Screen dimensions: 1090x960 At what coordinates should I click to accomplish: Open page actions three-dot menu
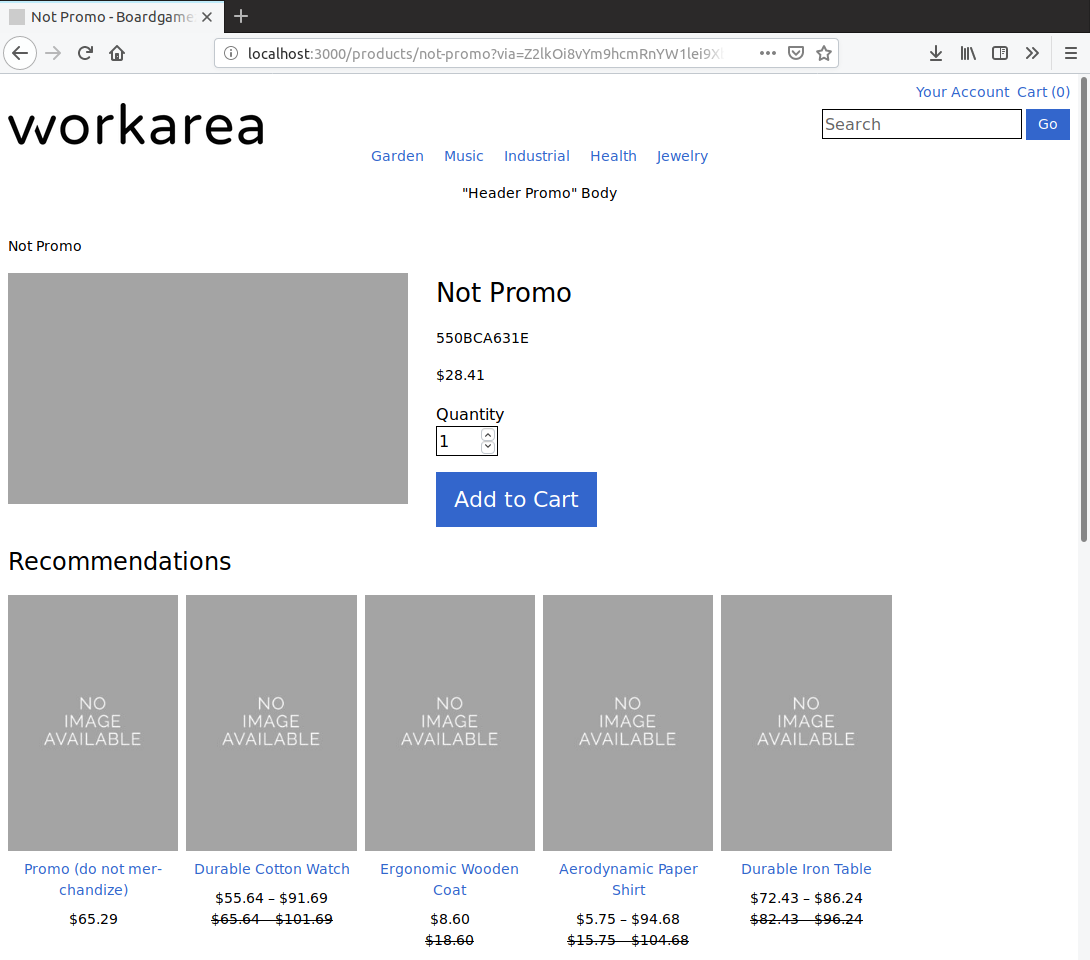tap(767, 54)
